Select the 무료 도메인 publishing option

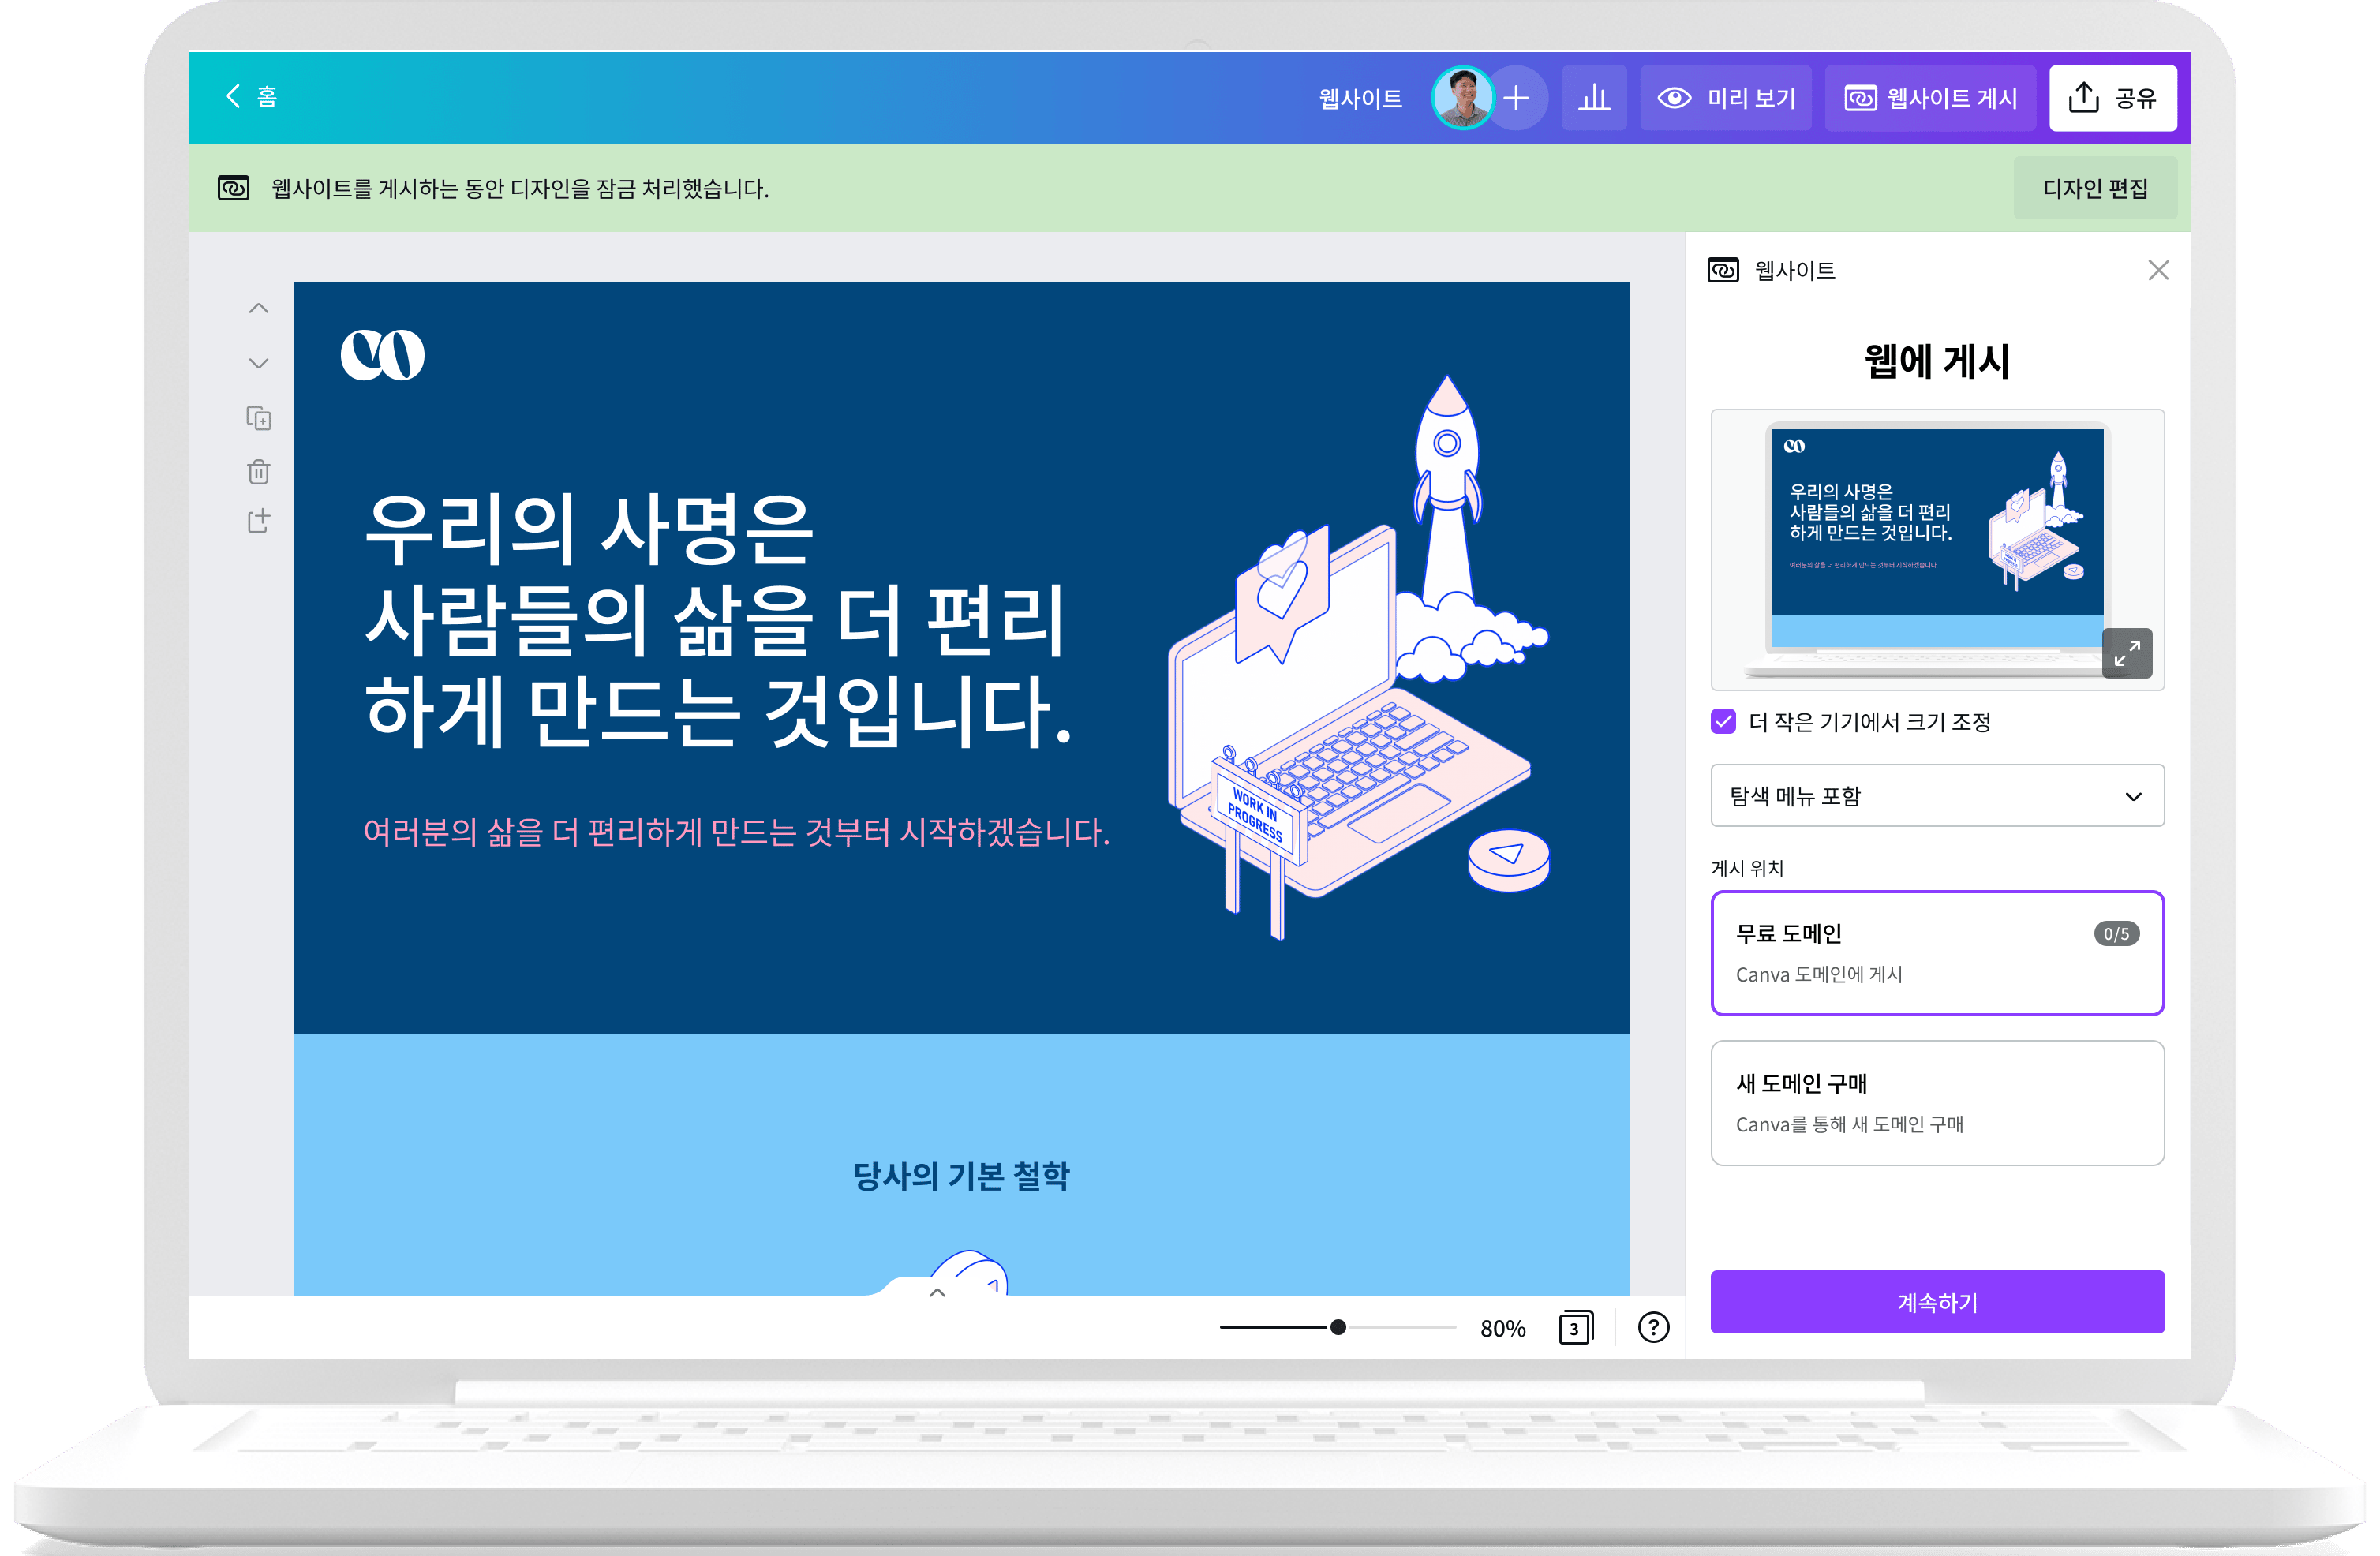[x=1937, y=952]
